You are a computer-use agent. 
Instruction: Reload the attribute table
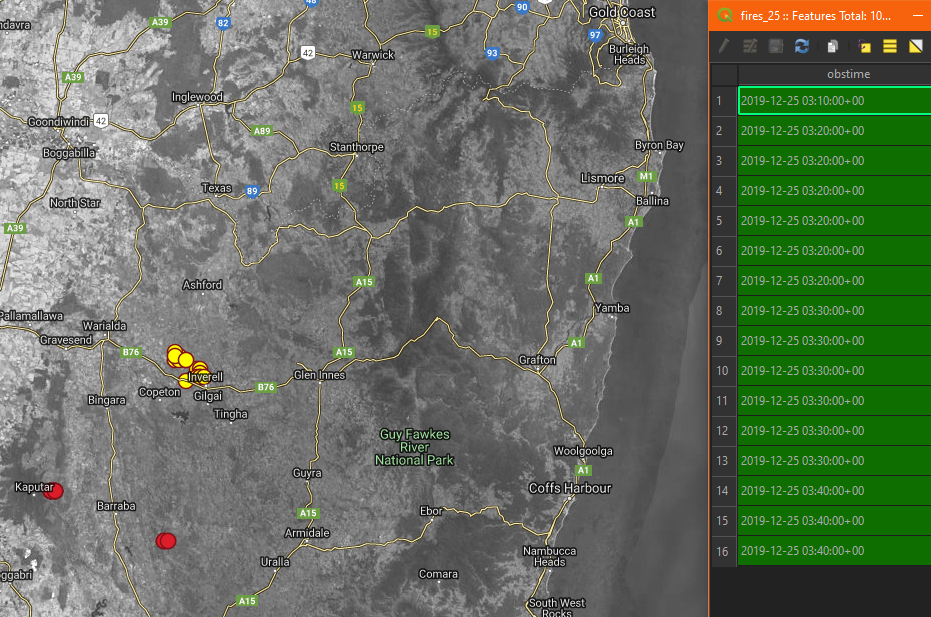802,46
